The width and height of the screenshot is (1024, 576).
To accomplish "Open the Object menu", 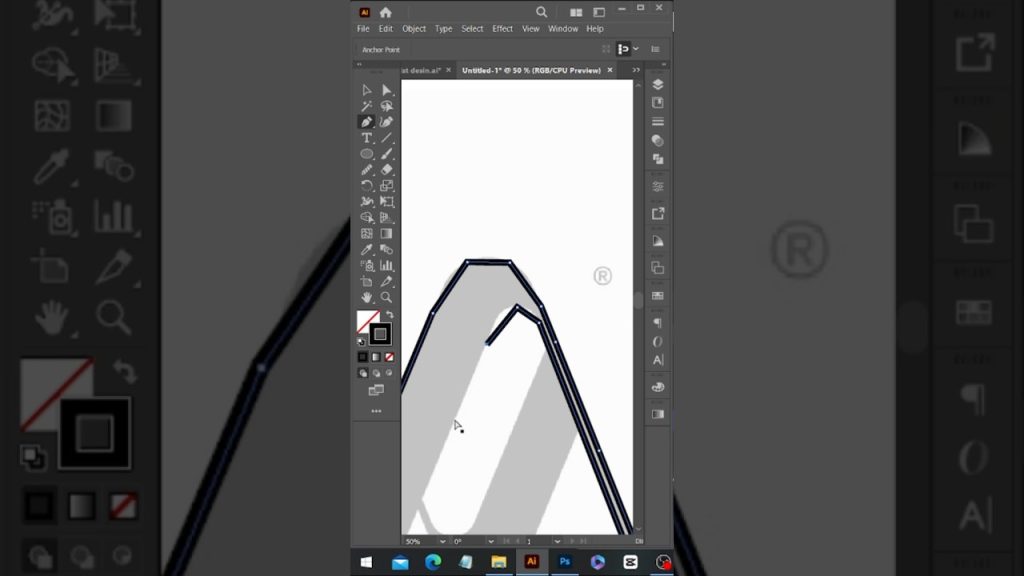I will click(413, 28).
